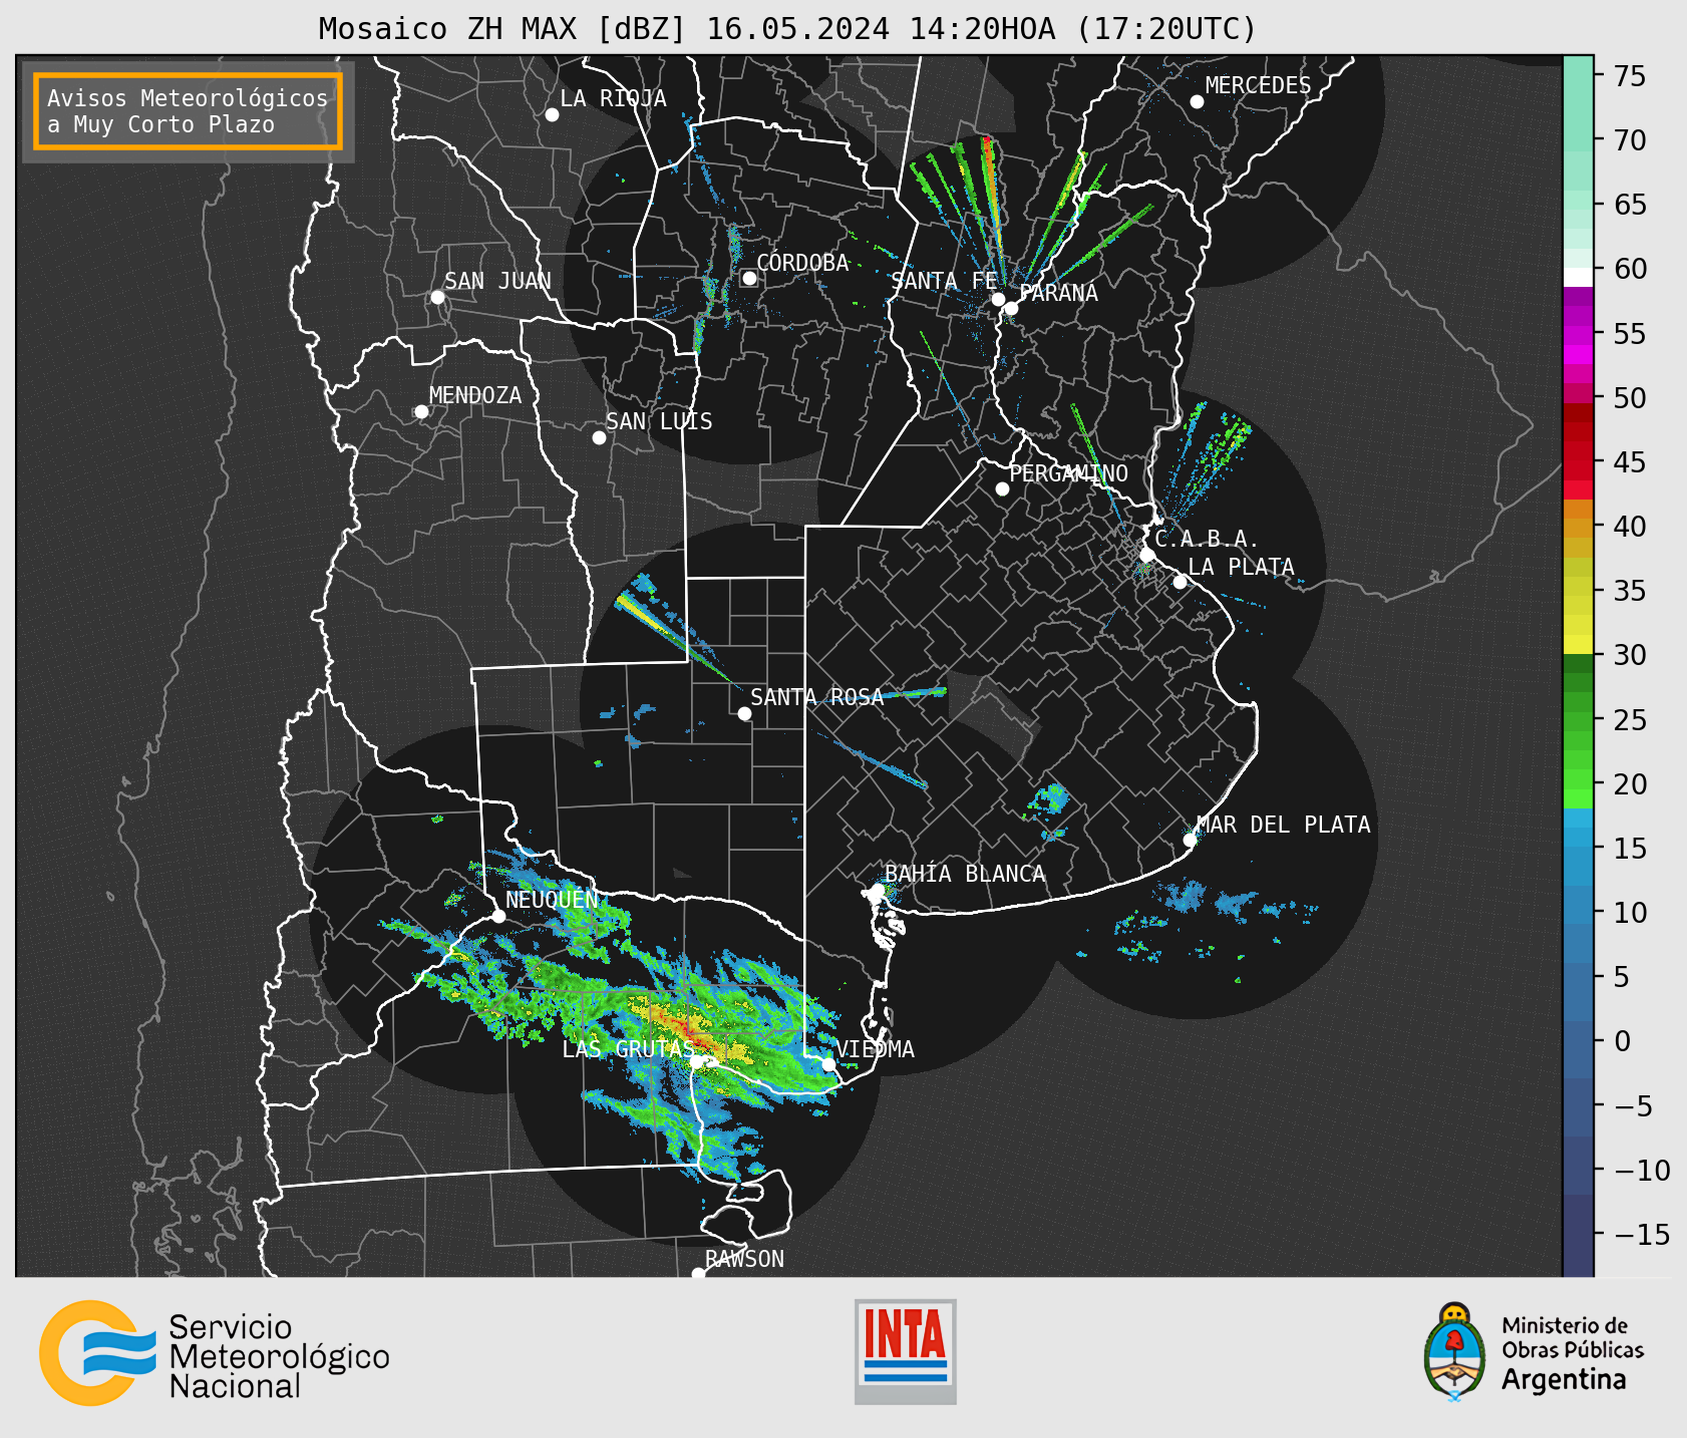Click the SANTA FE city marker dot

(998, 299)
